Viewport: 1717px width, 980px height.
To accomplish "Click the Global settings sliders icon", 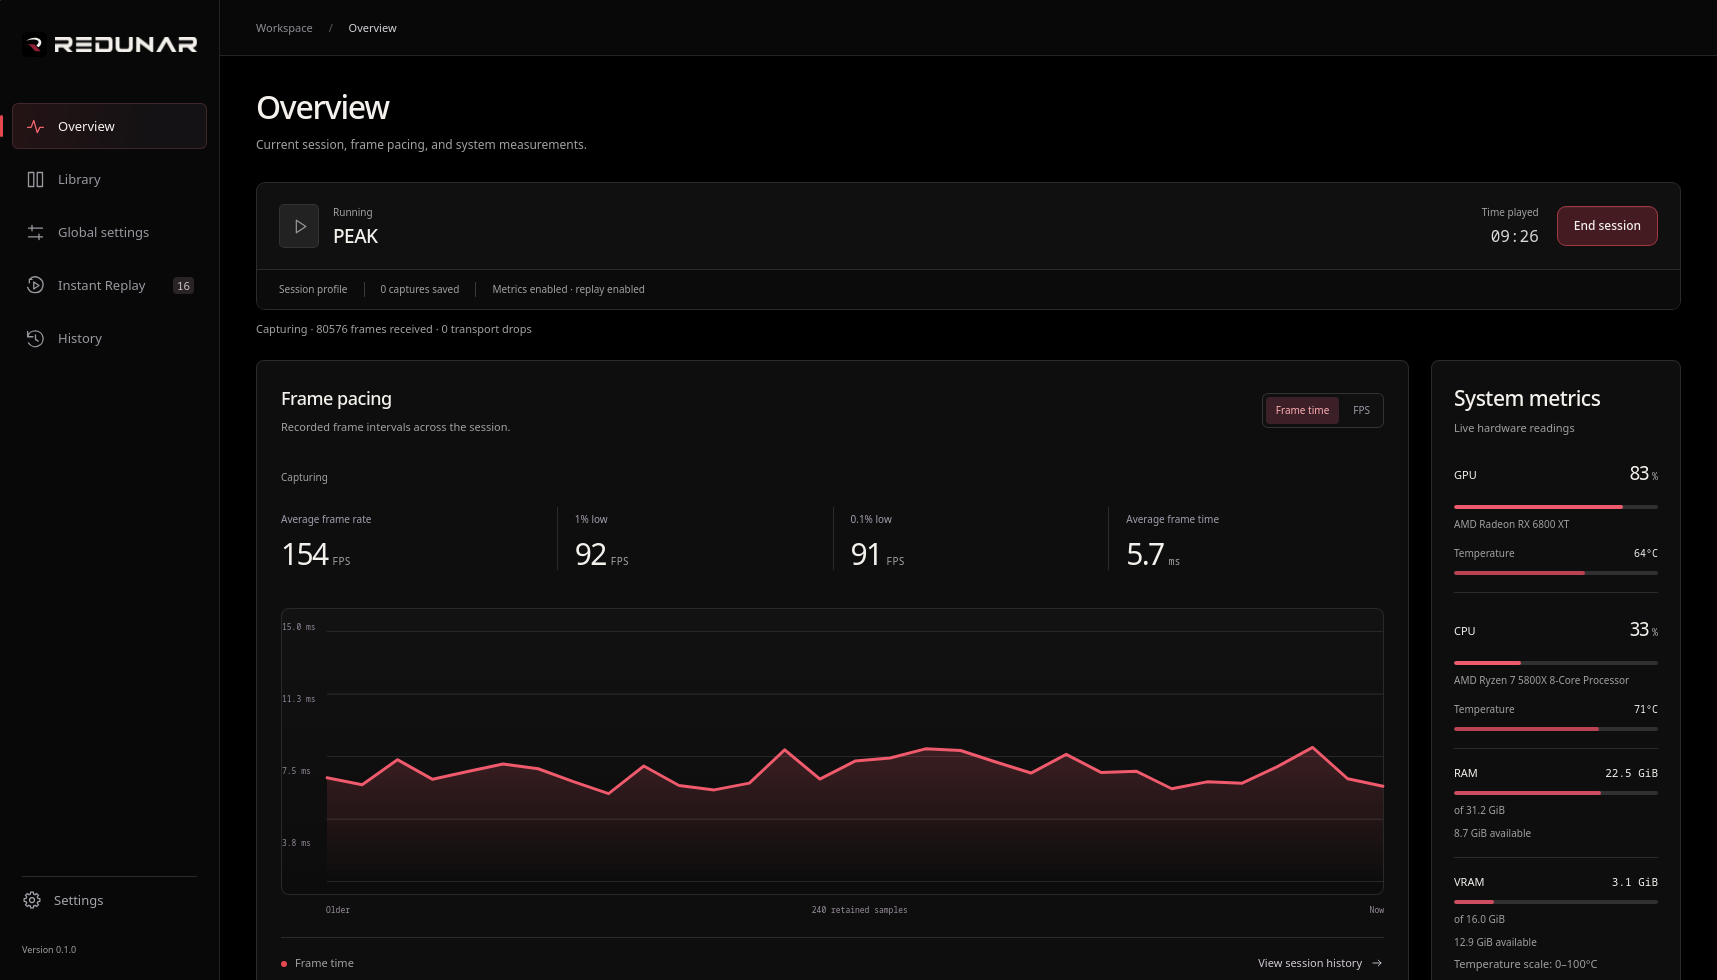I will (36, 233).
